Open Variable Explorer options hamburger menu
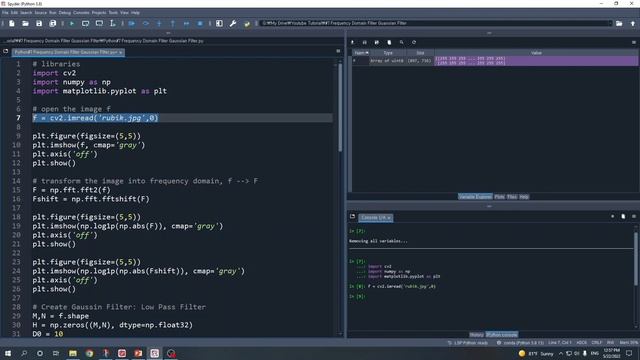 pyautogui.click(x=633, y=42)
